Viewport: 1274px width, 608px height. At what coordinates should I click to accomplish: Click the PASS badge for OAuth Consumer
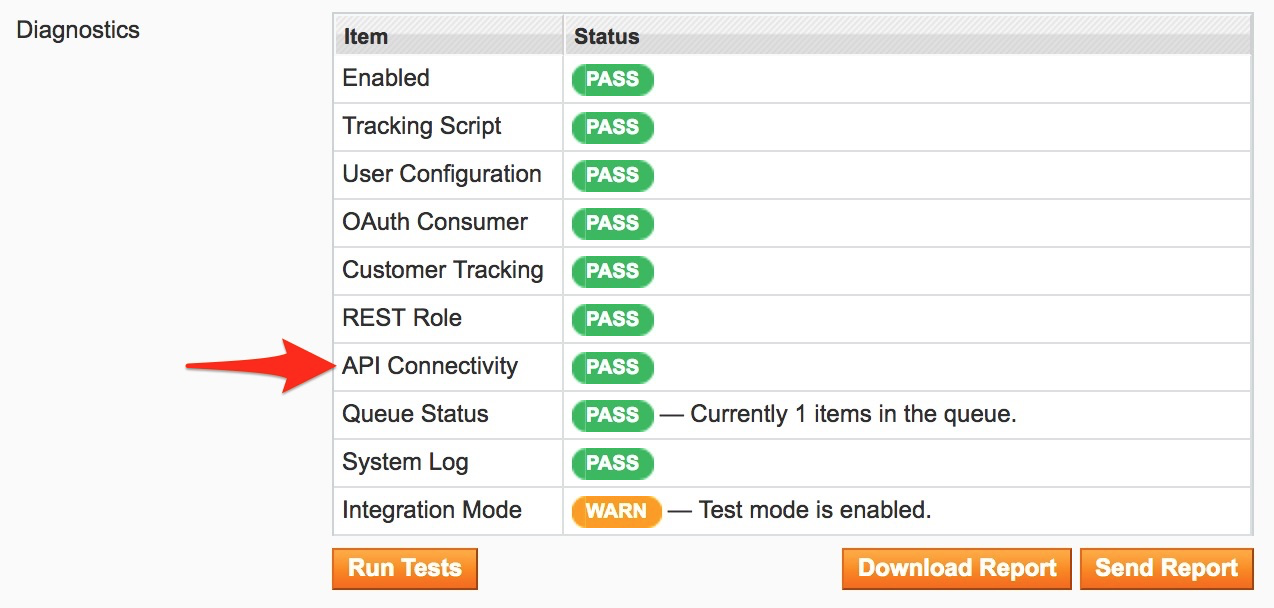point(613,224)
